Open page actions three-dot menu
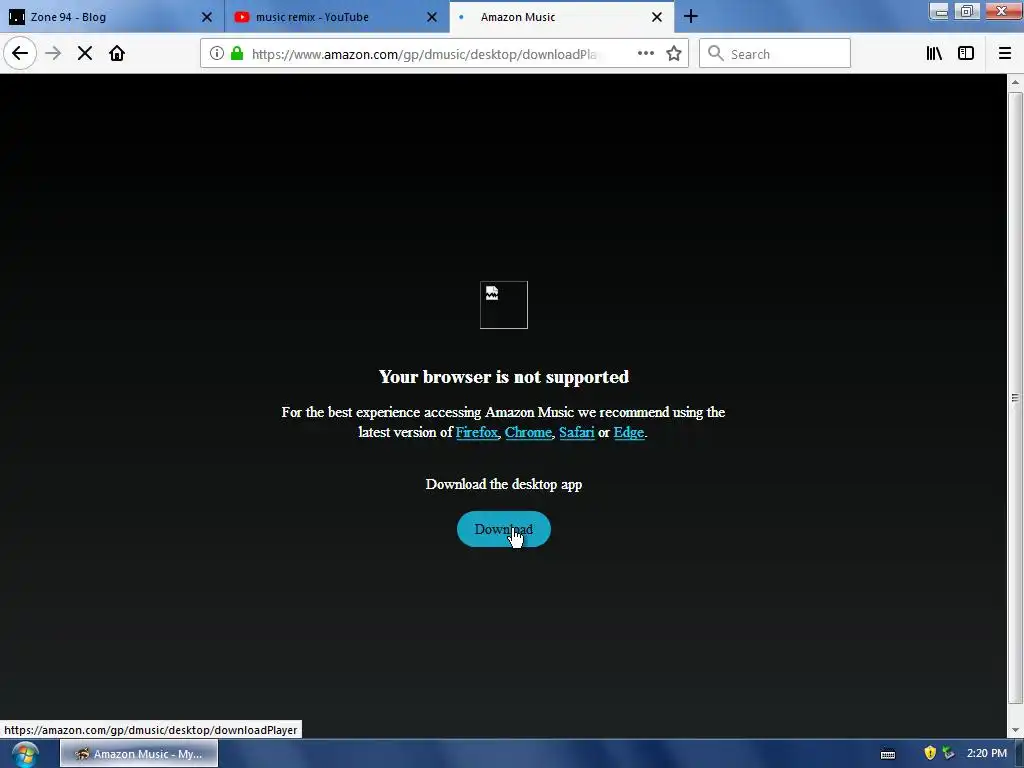 (x=645, y=54)
